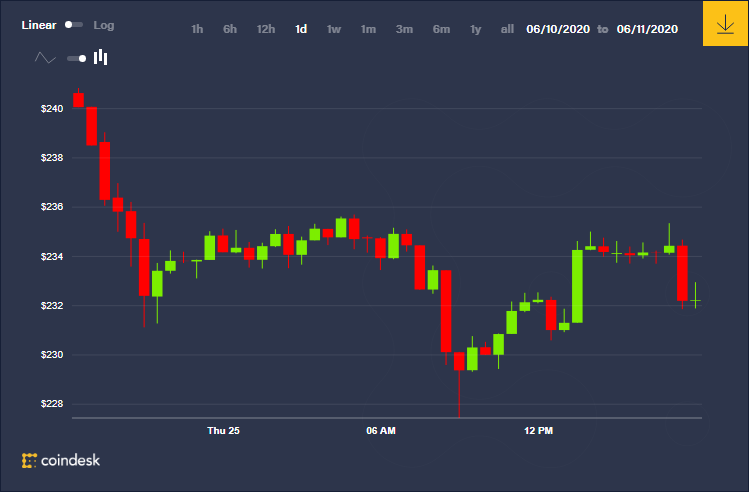Image resolution: width=749 pixels, height=492 pixels.
Task: Set time range to 6m
Action: pos(441,29)
